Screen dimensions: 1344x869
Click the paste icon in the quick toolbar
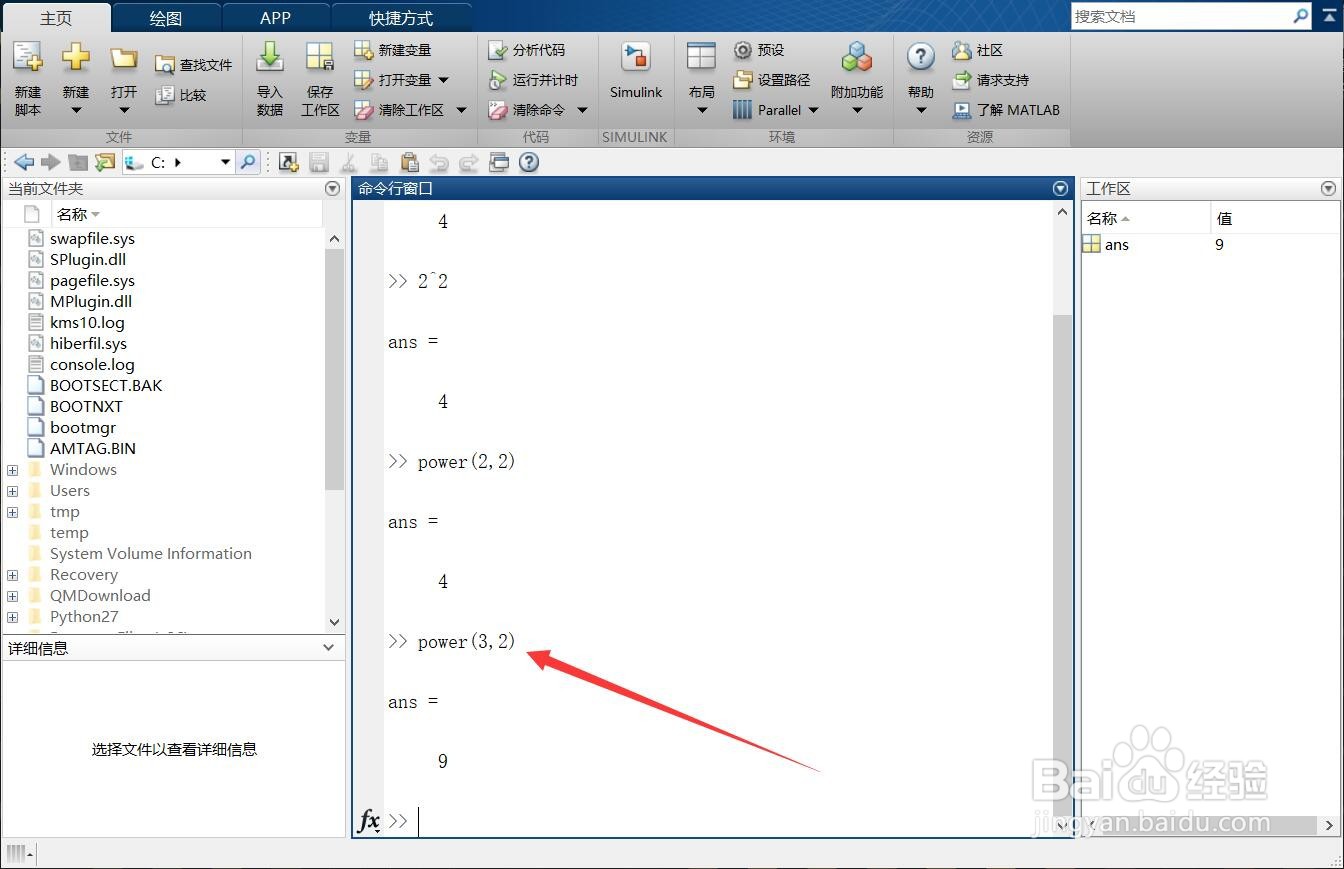tap(409, 162)
